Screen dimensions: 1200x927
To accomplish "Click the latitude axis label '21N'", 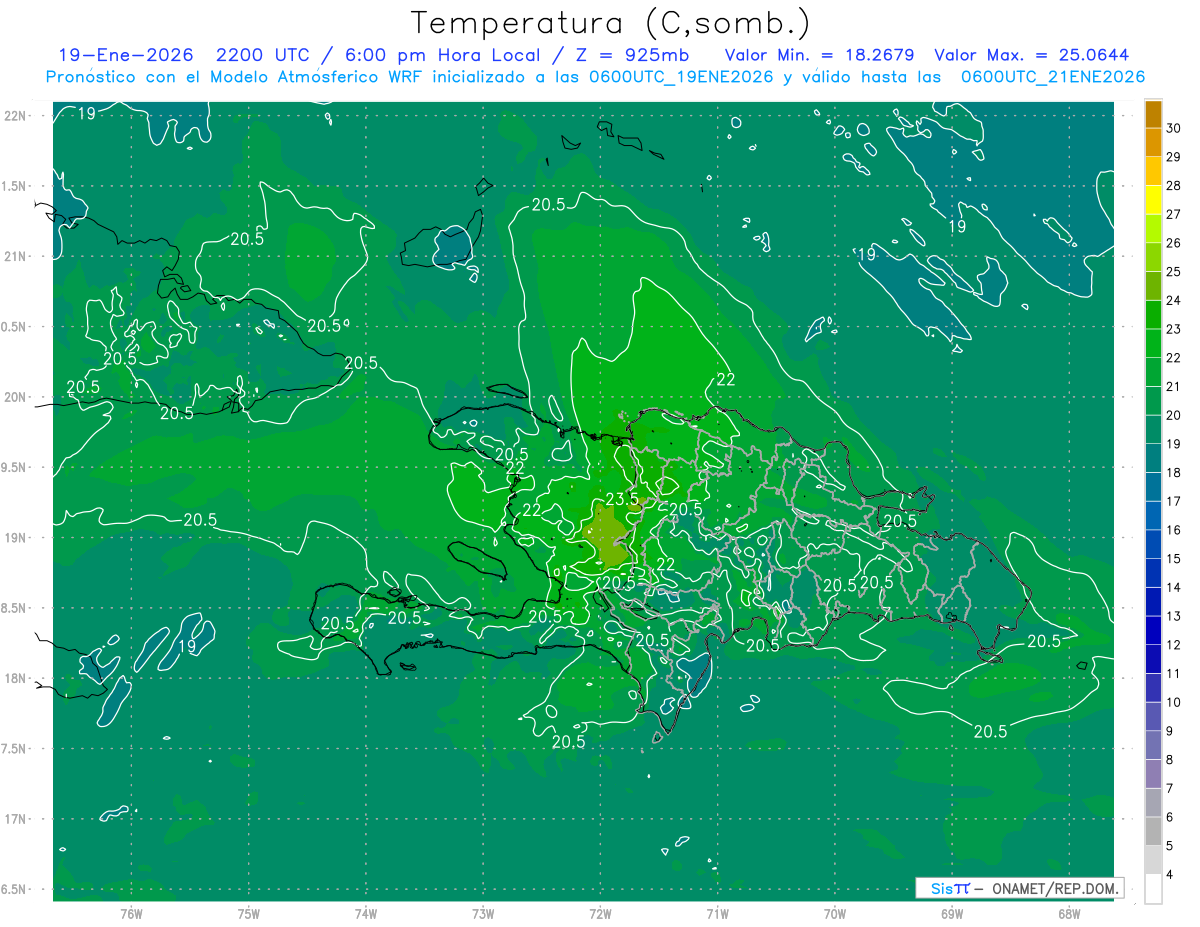I will [x=15, y=256].
